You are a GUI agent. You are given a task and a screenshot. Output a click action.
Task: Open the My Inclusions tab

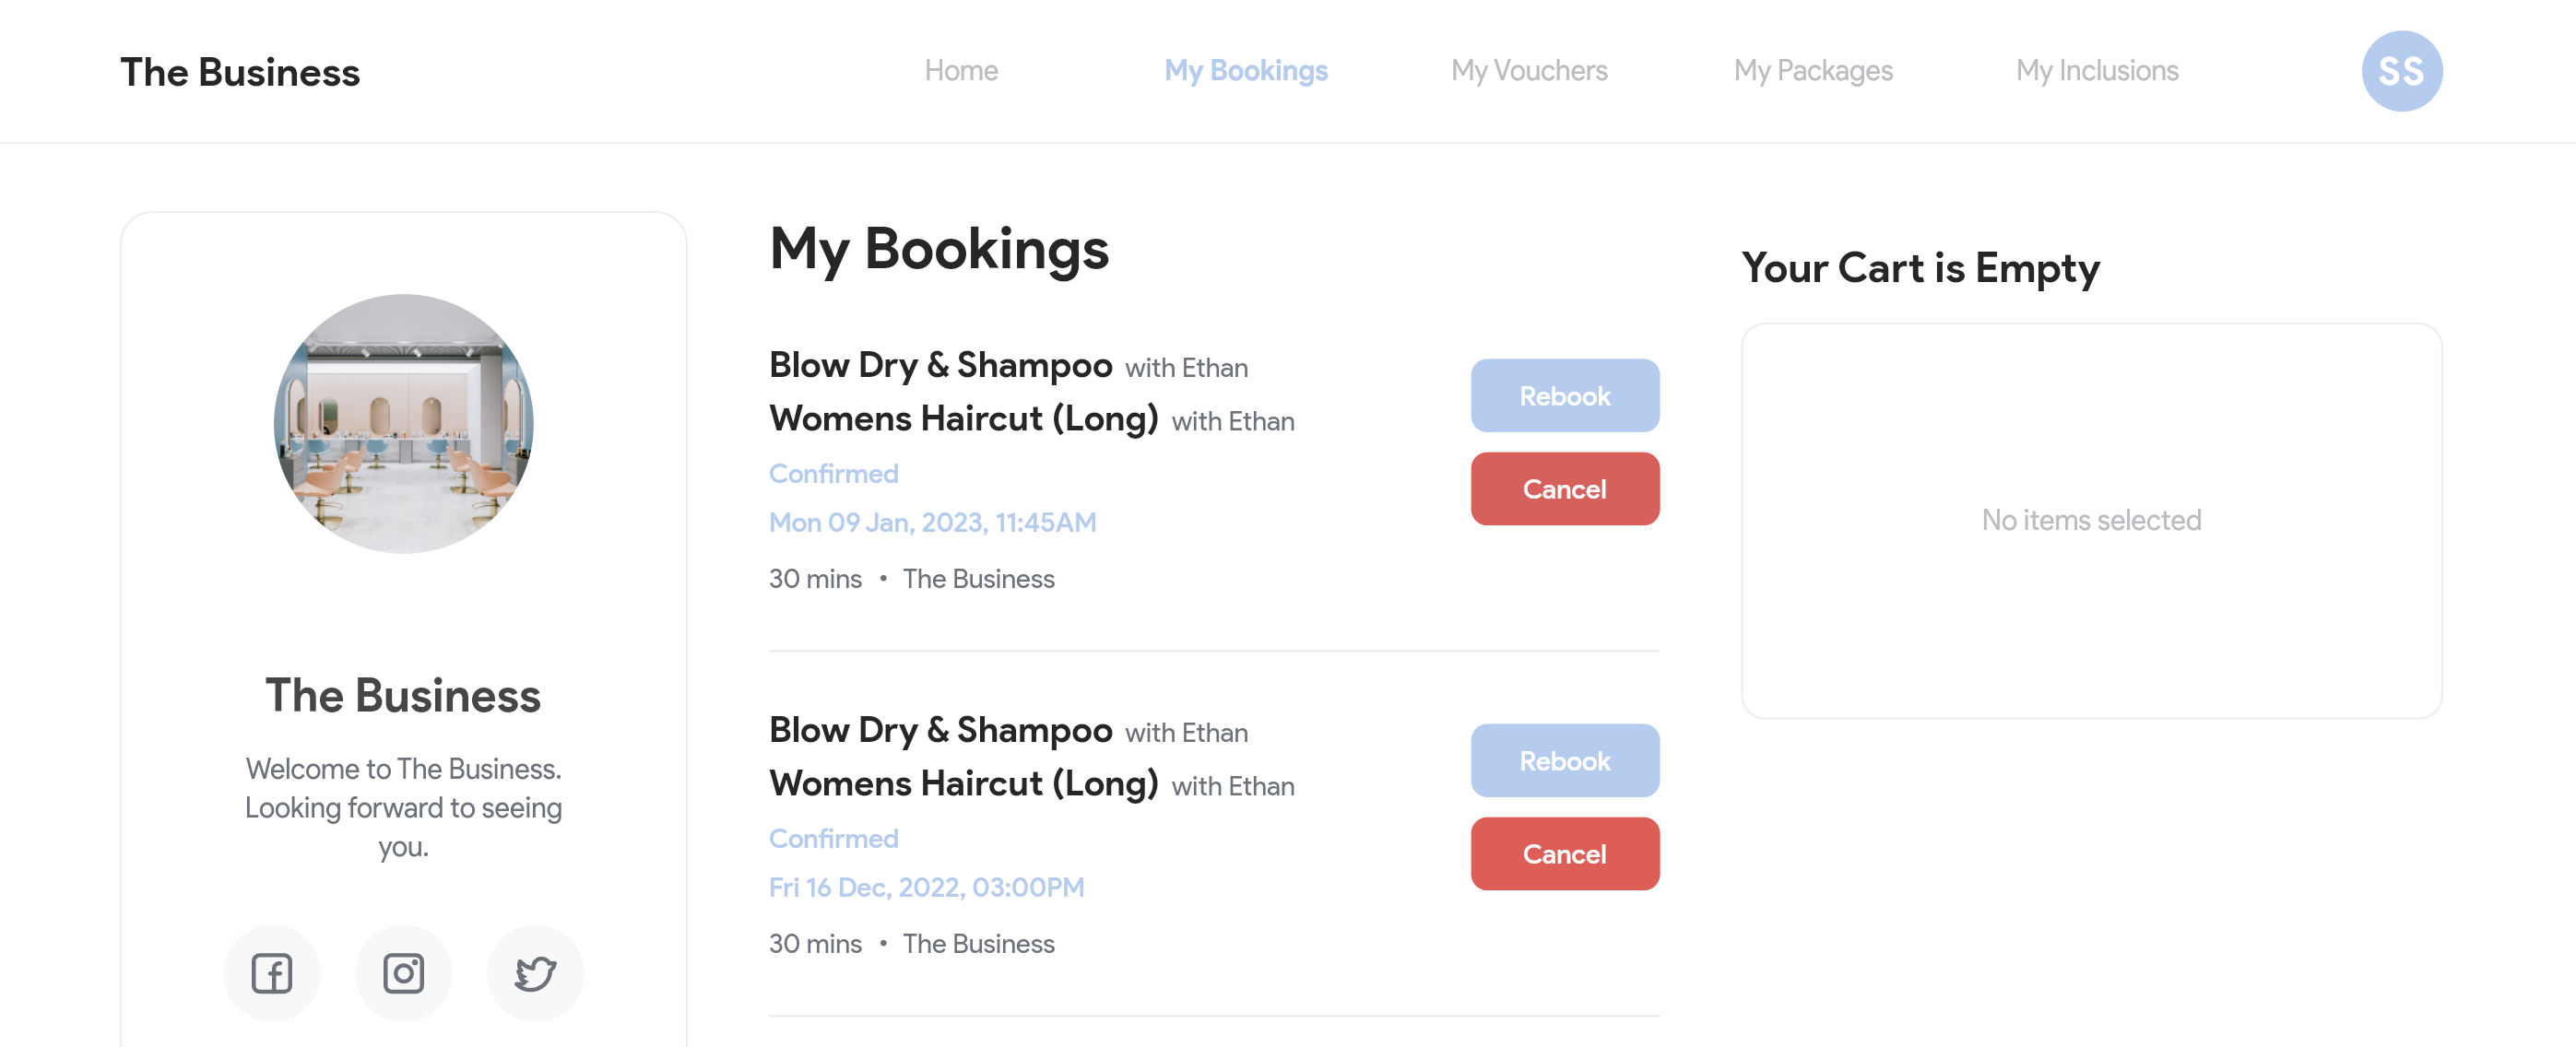pyautogui.click(x=2097, y=71)
